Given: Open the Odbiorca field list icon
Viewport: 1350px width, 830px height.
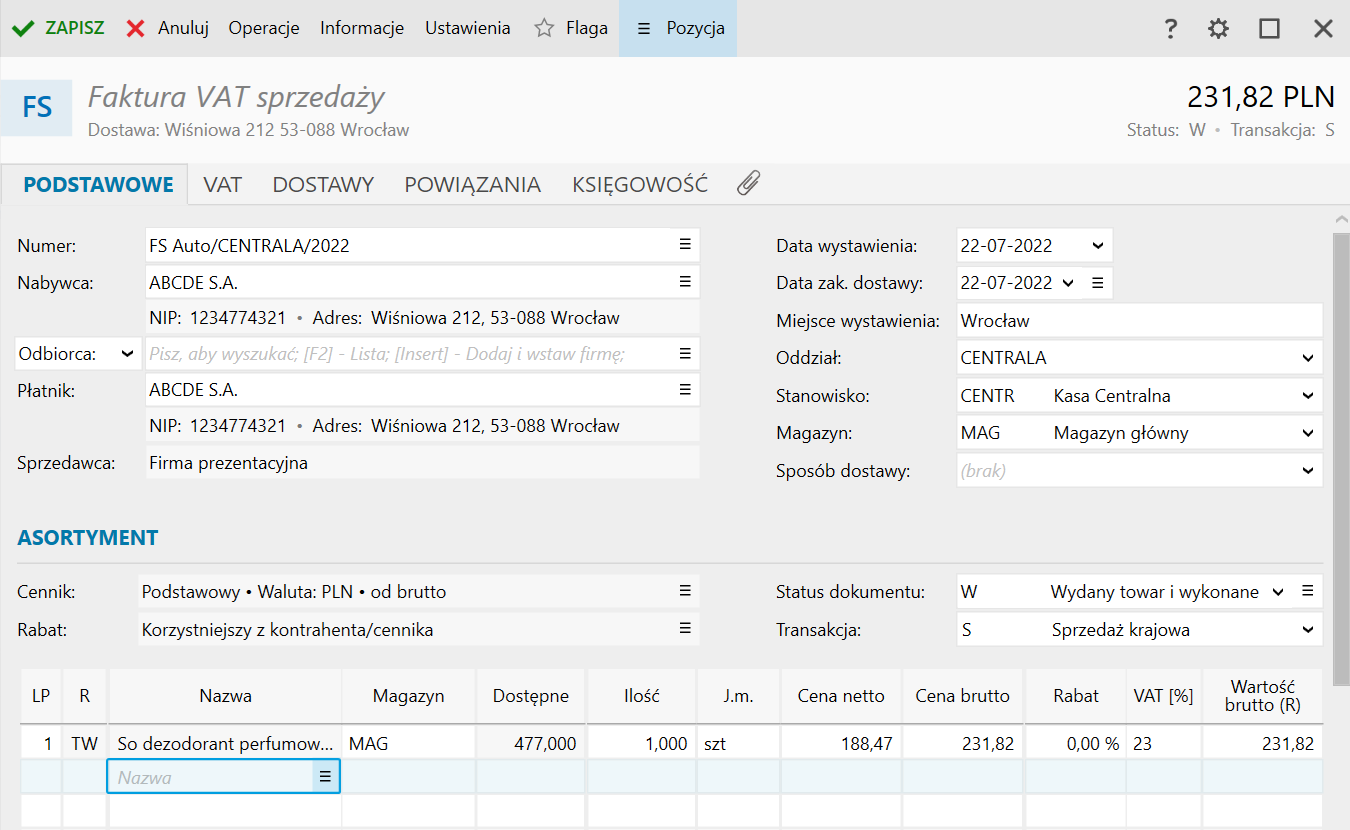Looking at the screenshot, I should (685, 353).
